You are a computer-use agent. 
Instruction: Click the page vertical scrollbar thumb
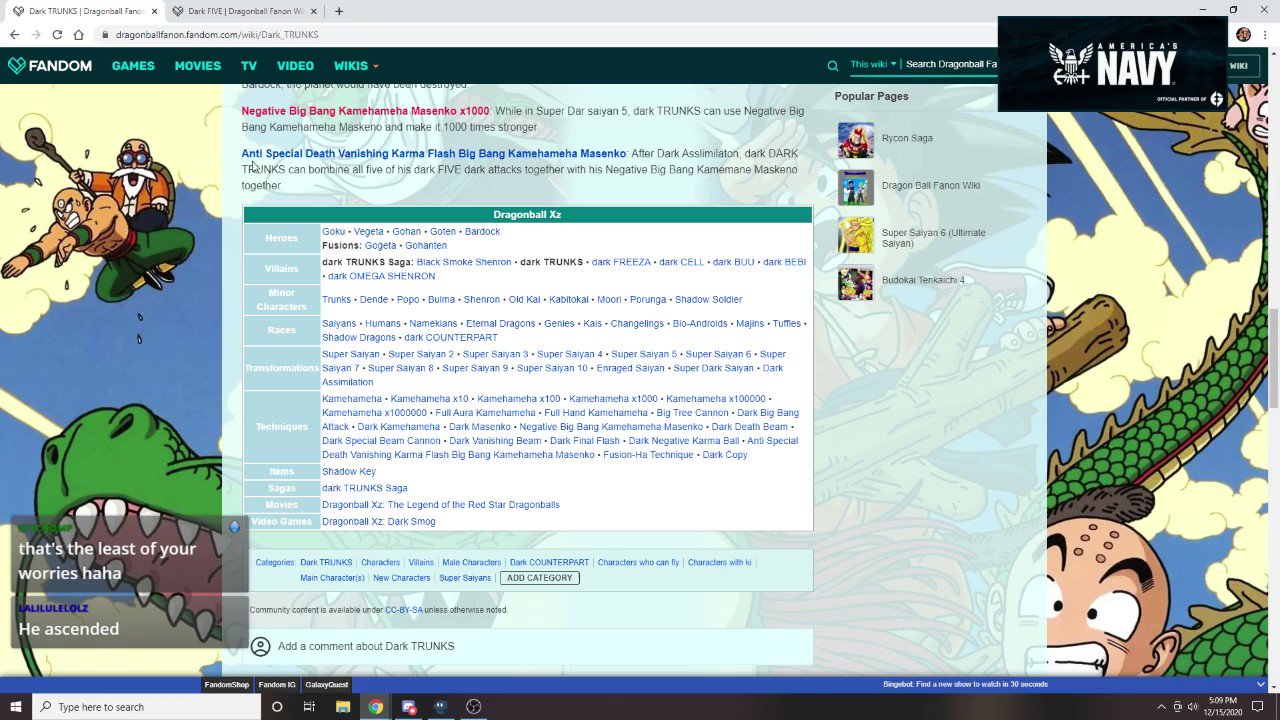[1274, 358]
